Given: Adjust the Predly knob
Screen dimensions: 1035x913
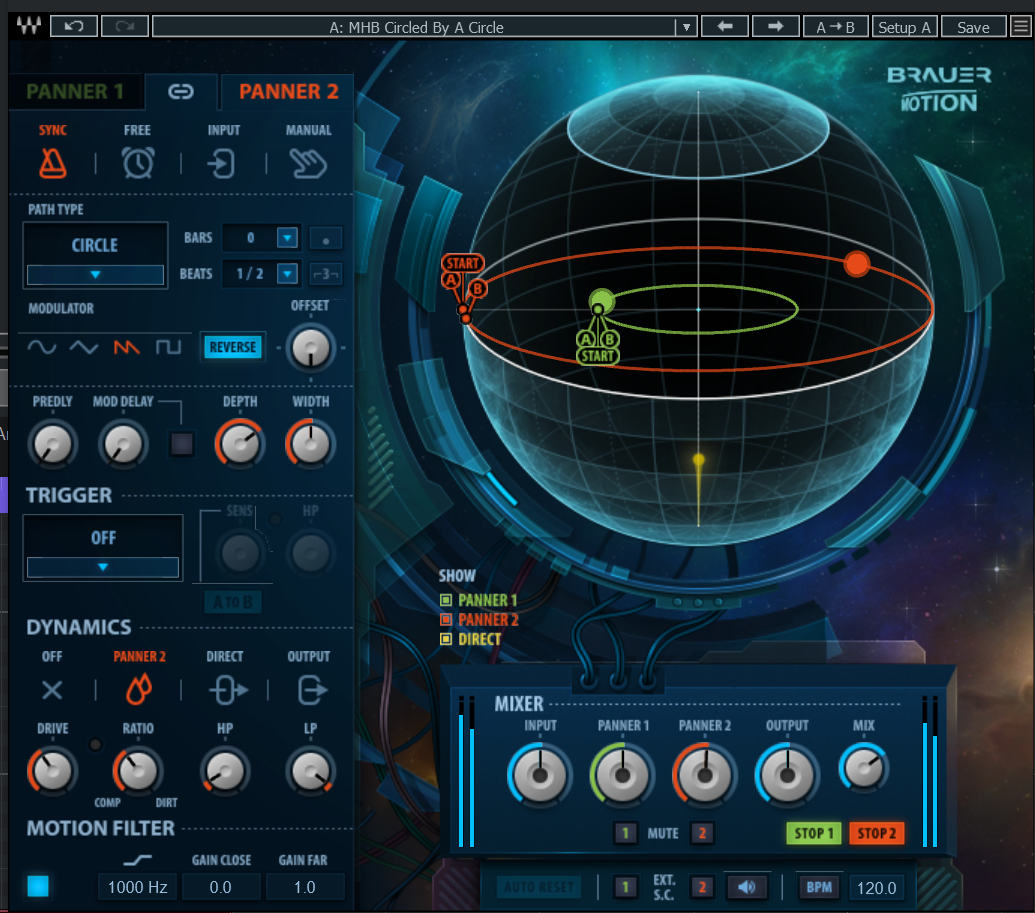Looking at the screenshot, I should point(53,444).
